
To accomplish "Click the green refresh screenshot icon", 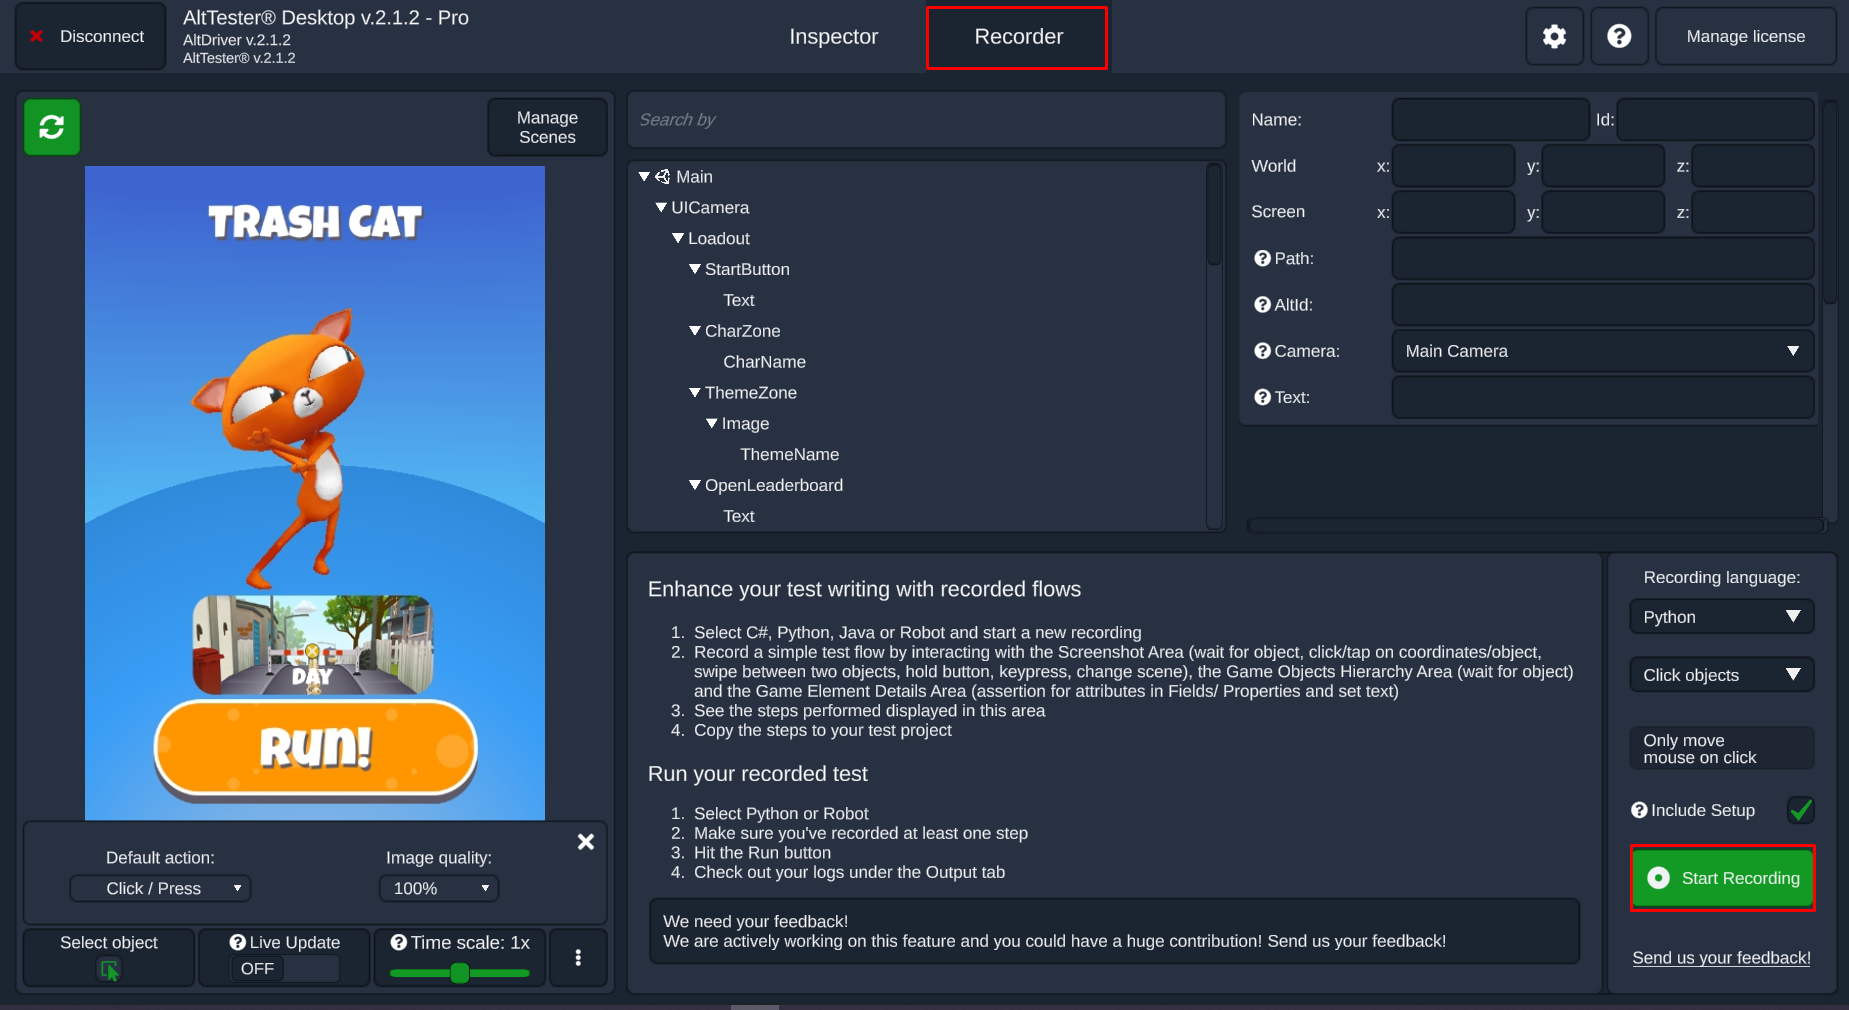I will coord(51,127).
